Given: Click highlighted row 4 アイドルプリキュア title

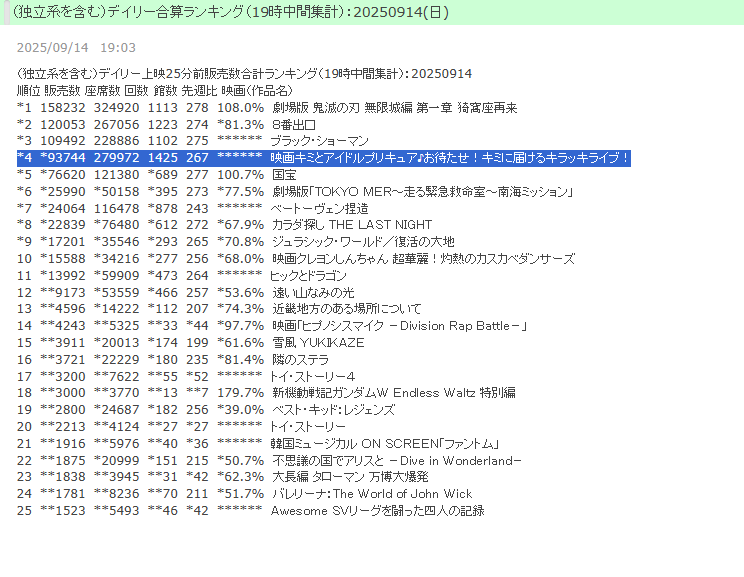Looking at the screenshot, I should tap(450, 158).
